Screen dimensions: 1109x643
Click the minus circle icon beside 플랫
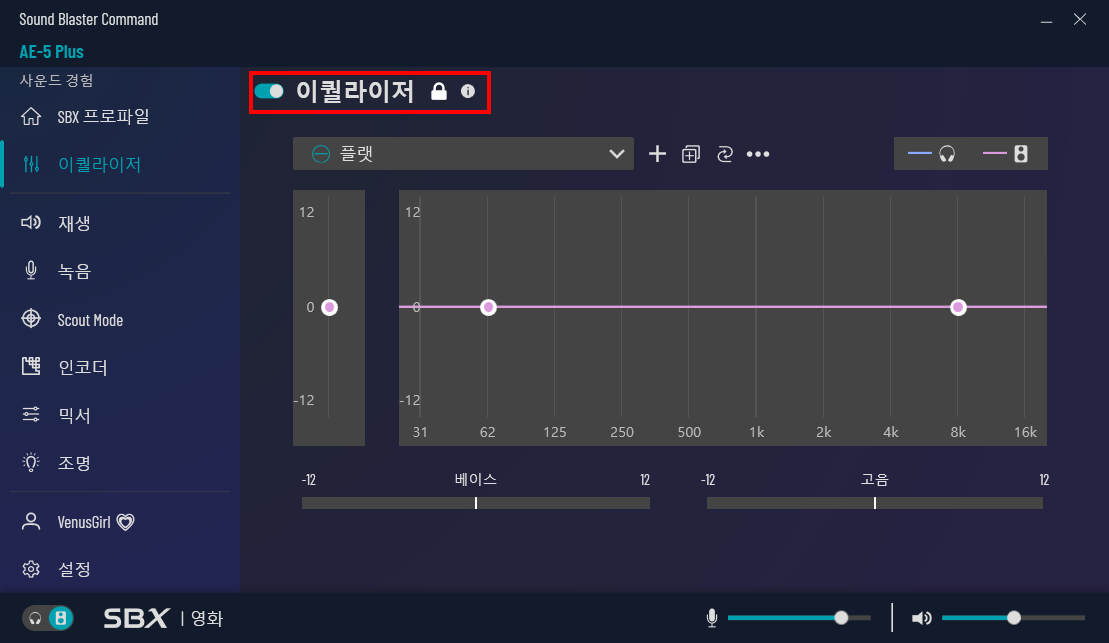(x=320, y=153)
